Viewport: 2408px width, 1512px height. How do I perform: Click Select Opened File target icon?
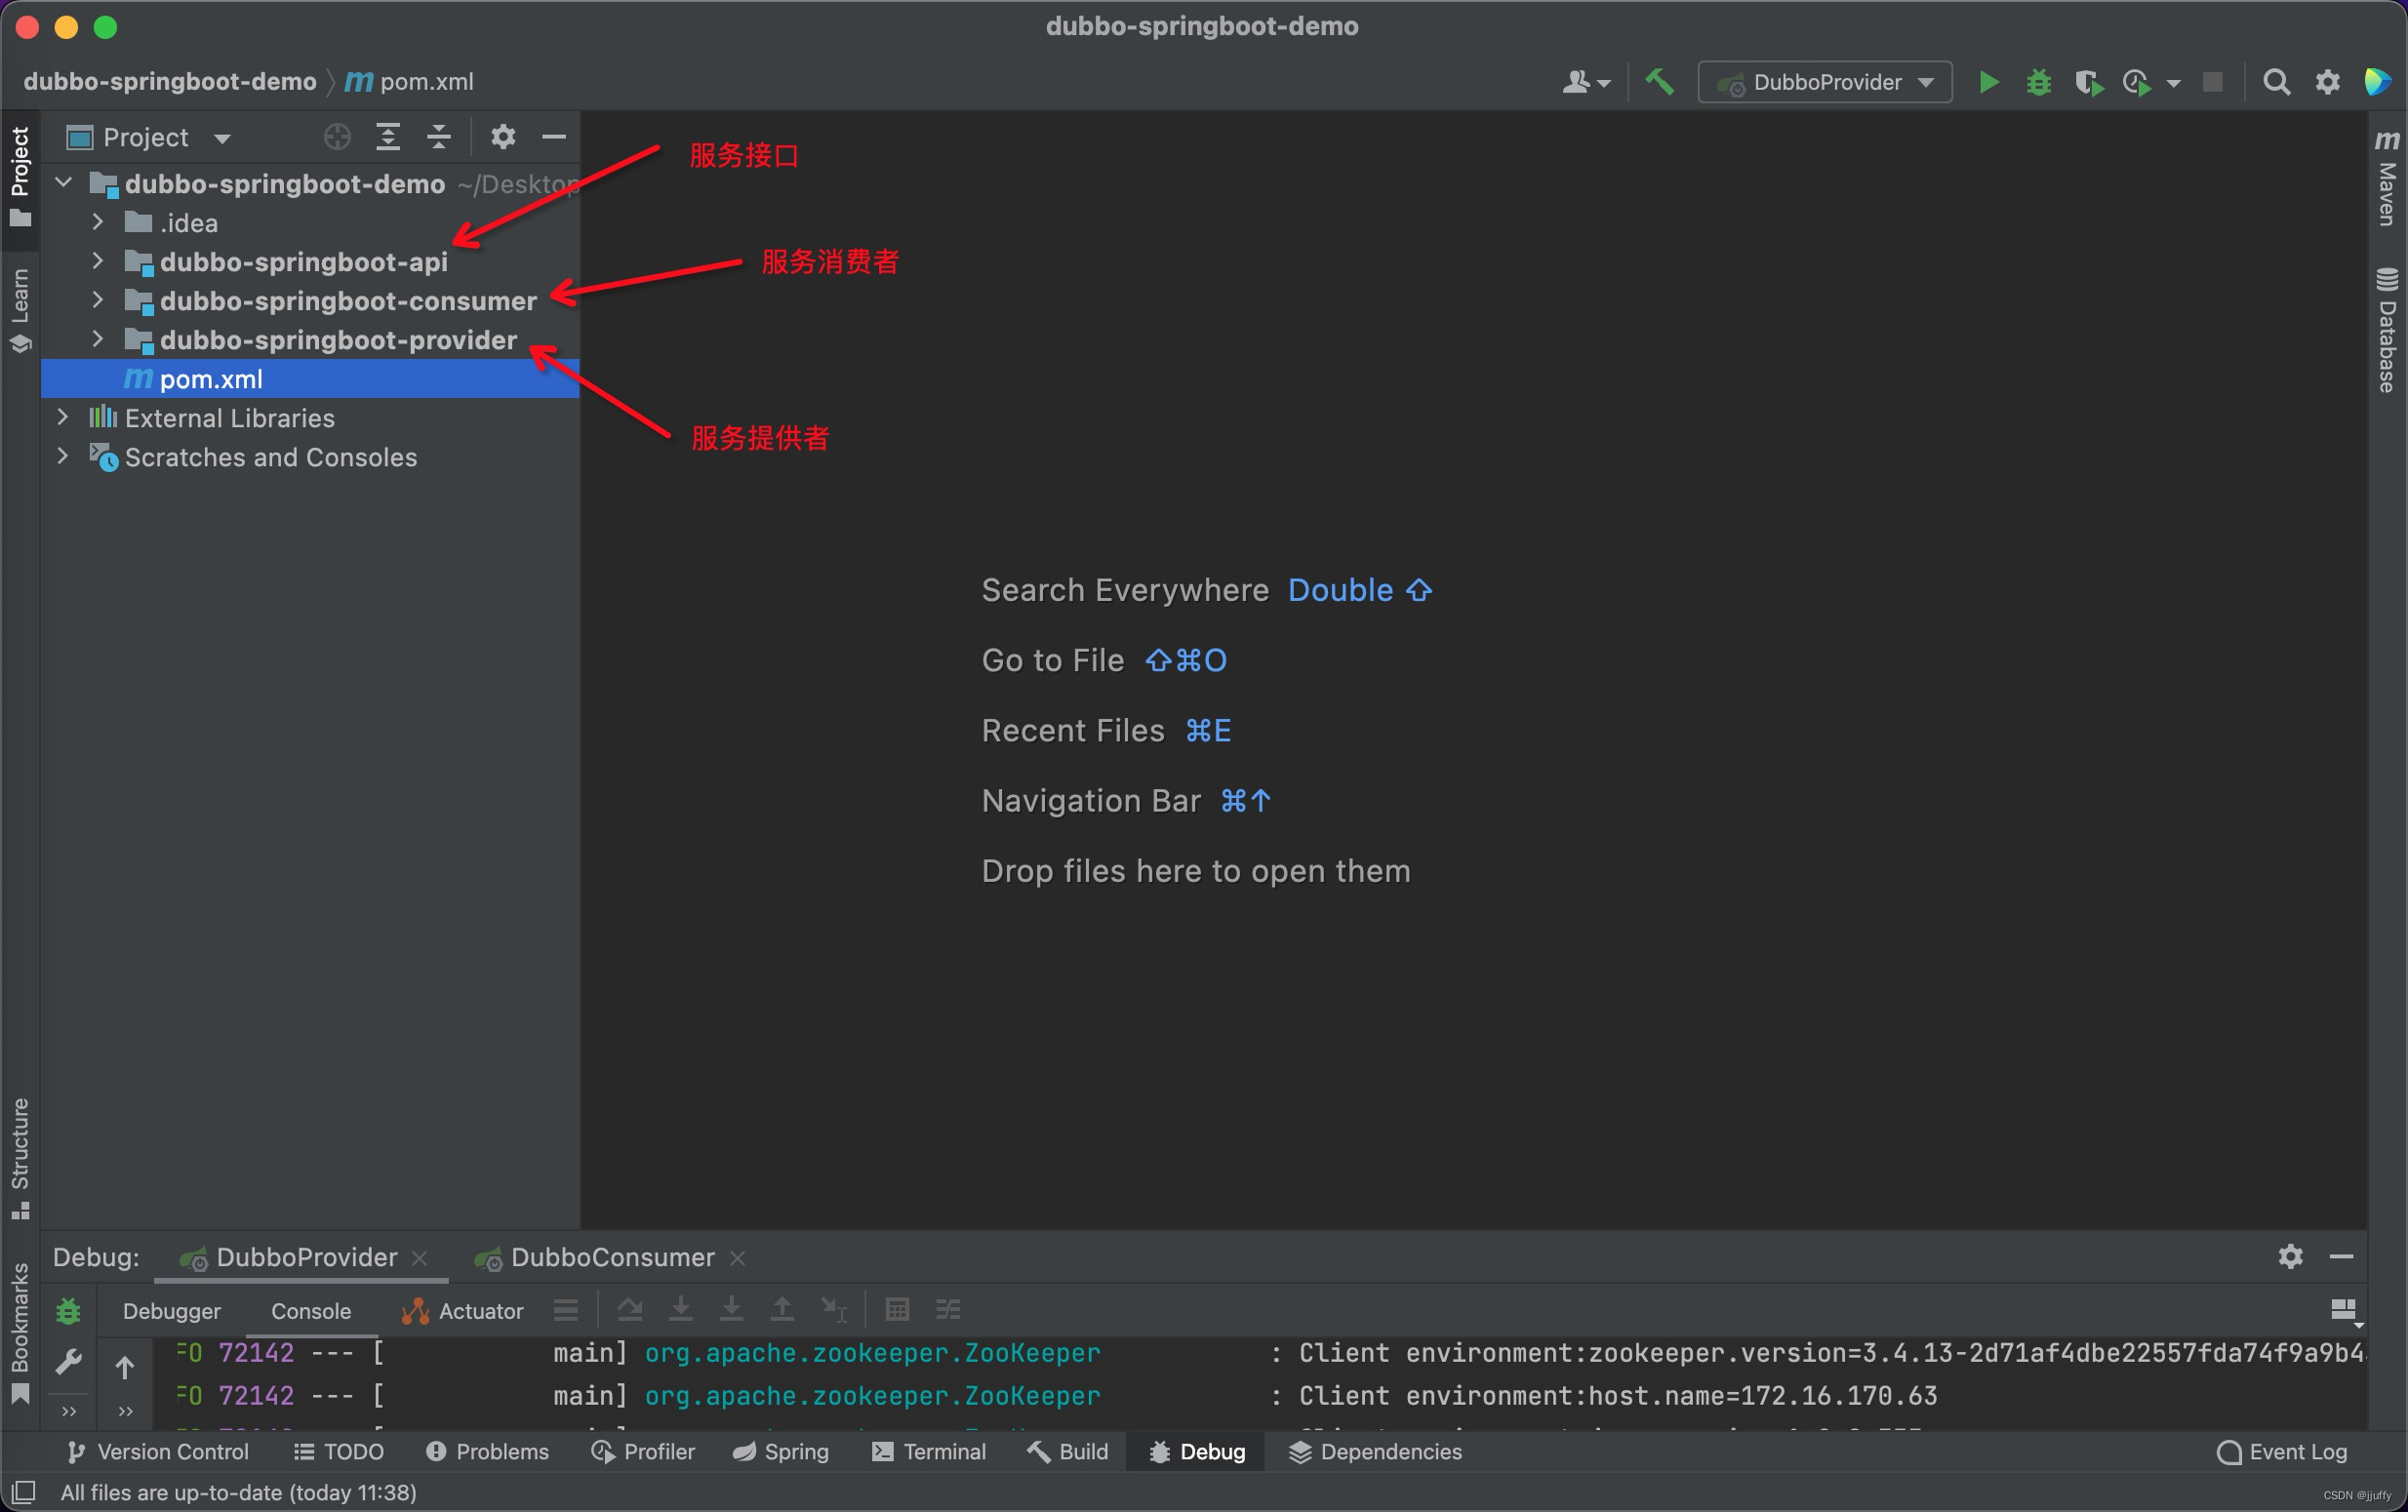[x=338, y=137]
